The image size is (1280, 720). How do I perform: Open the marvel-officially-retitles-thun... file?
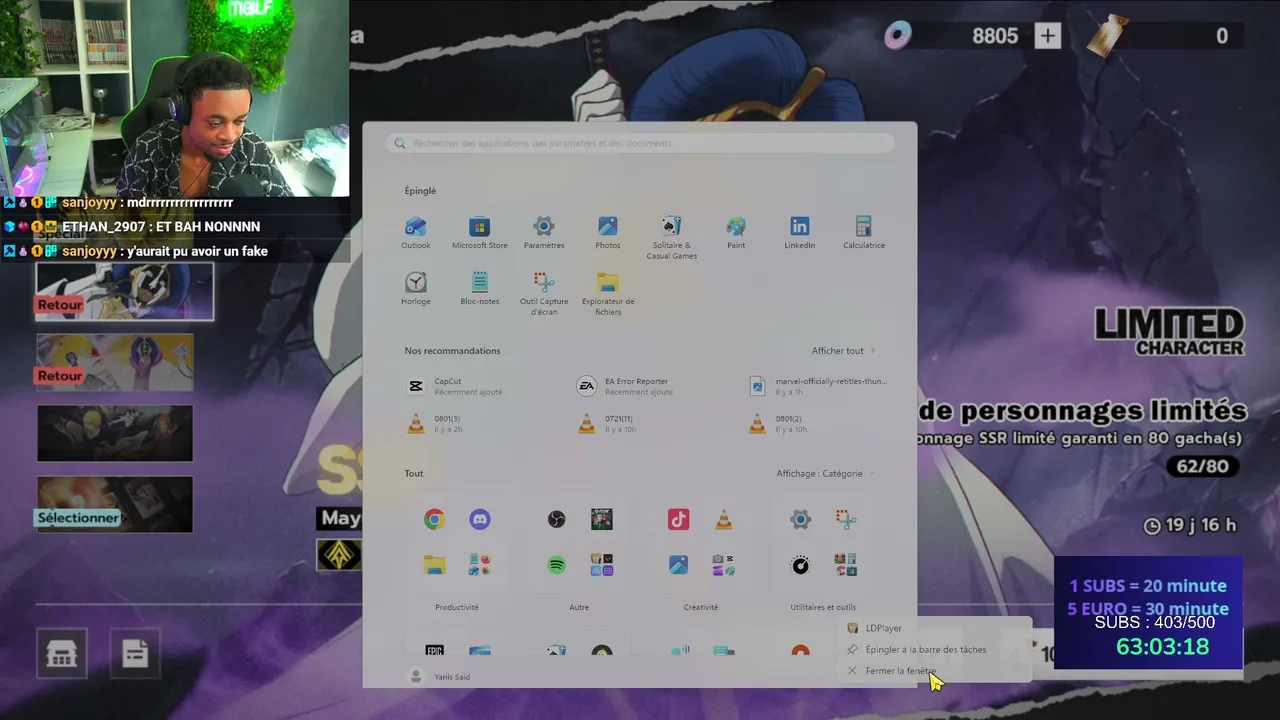tap(818, 386)
